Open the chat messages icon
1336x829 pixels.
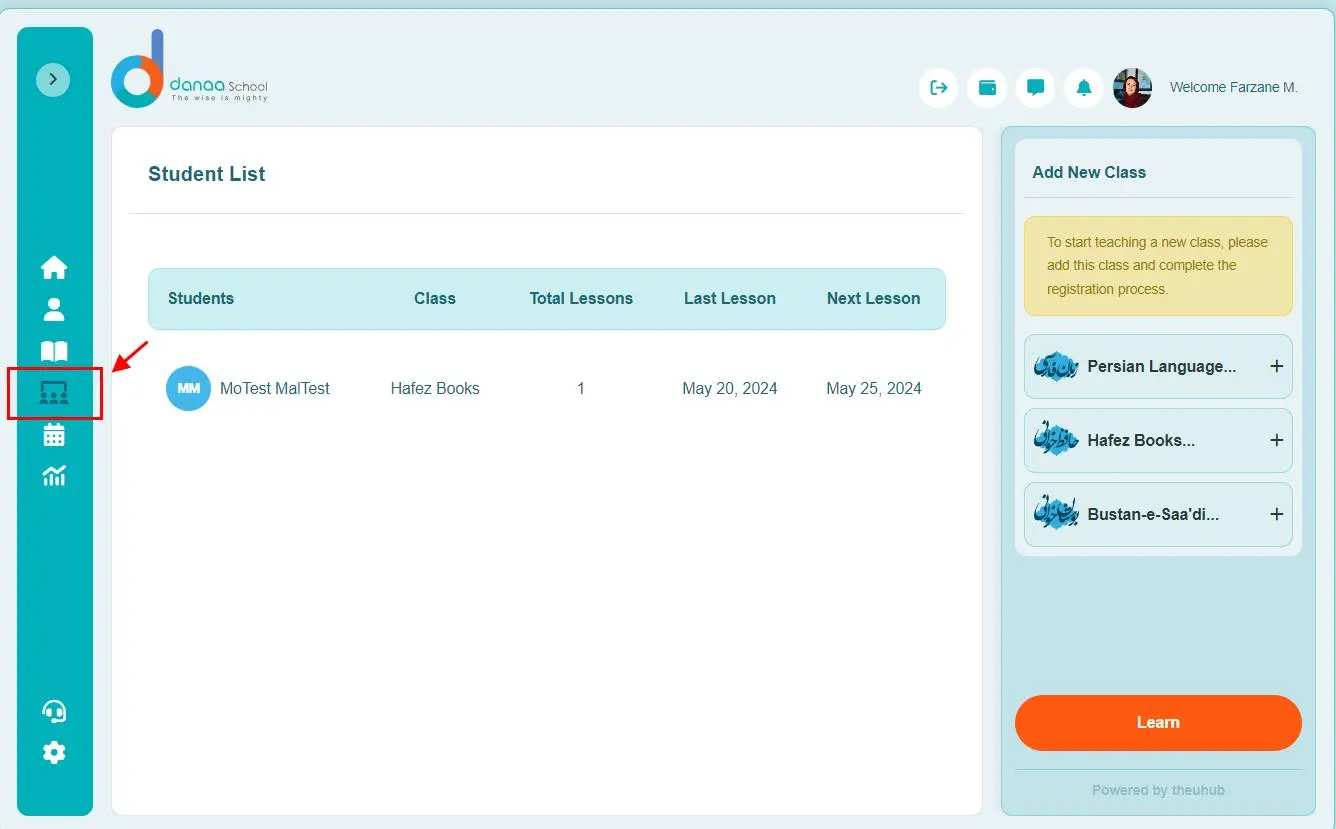coord(1035,88)
